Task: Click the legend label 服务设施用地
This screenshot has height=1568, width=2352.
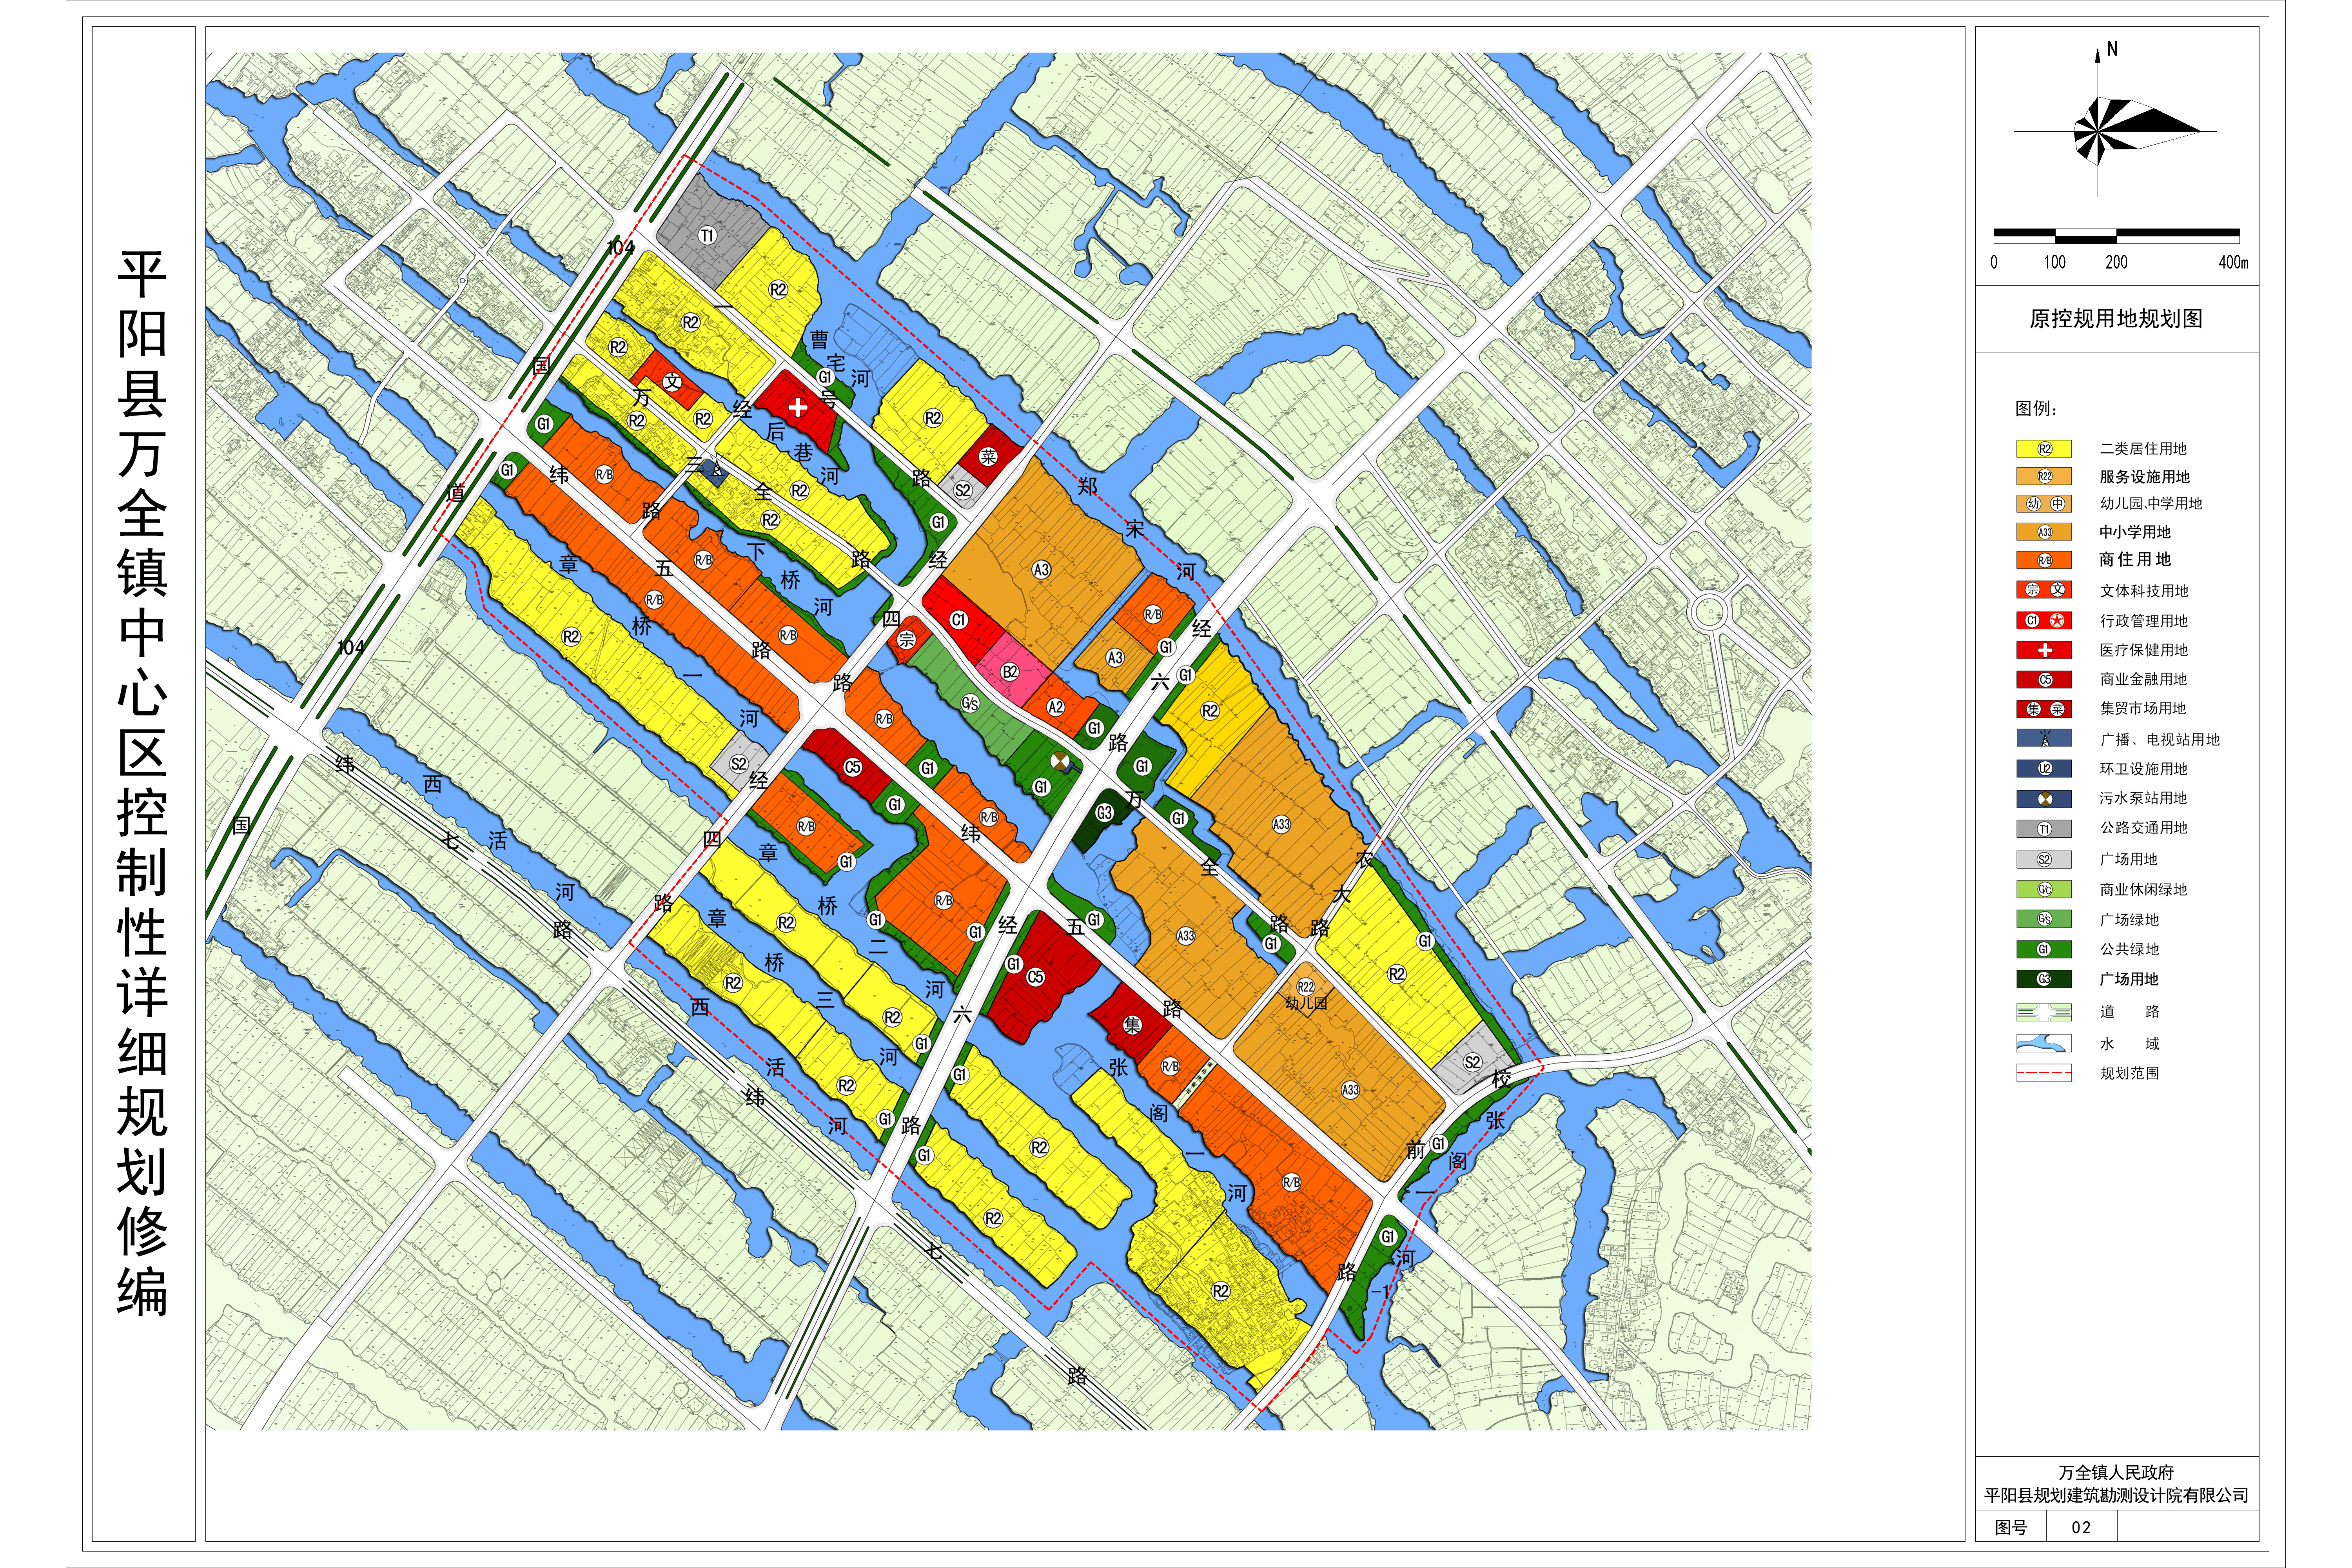Action: pos(2145,477)
